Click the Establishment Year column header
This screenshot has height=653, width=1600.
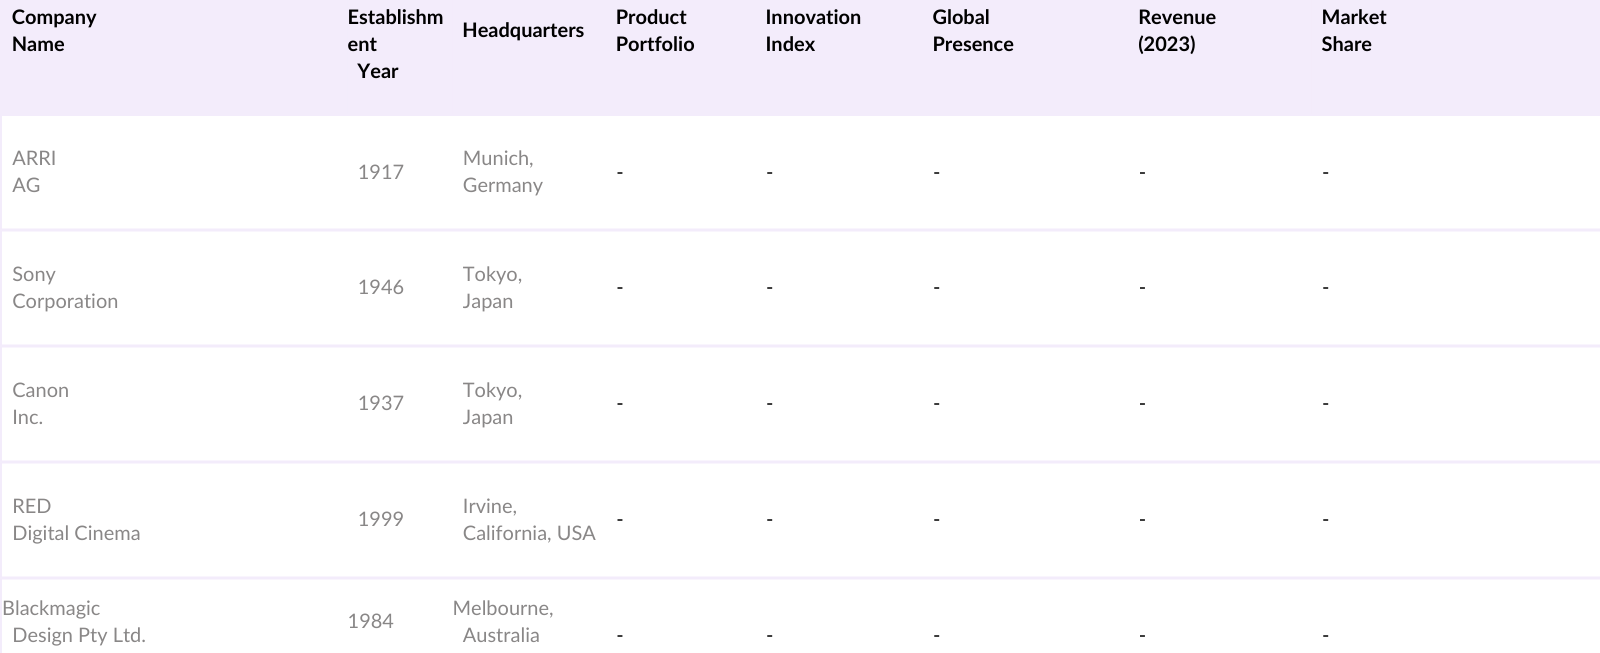pos(394,44)
